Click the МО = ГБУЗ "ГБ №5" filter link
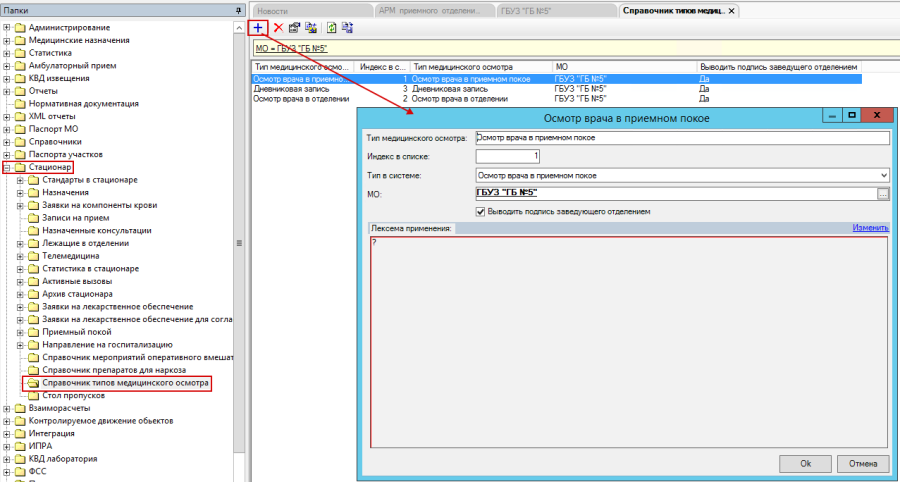 292,49
